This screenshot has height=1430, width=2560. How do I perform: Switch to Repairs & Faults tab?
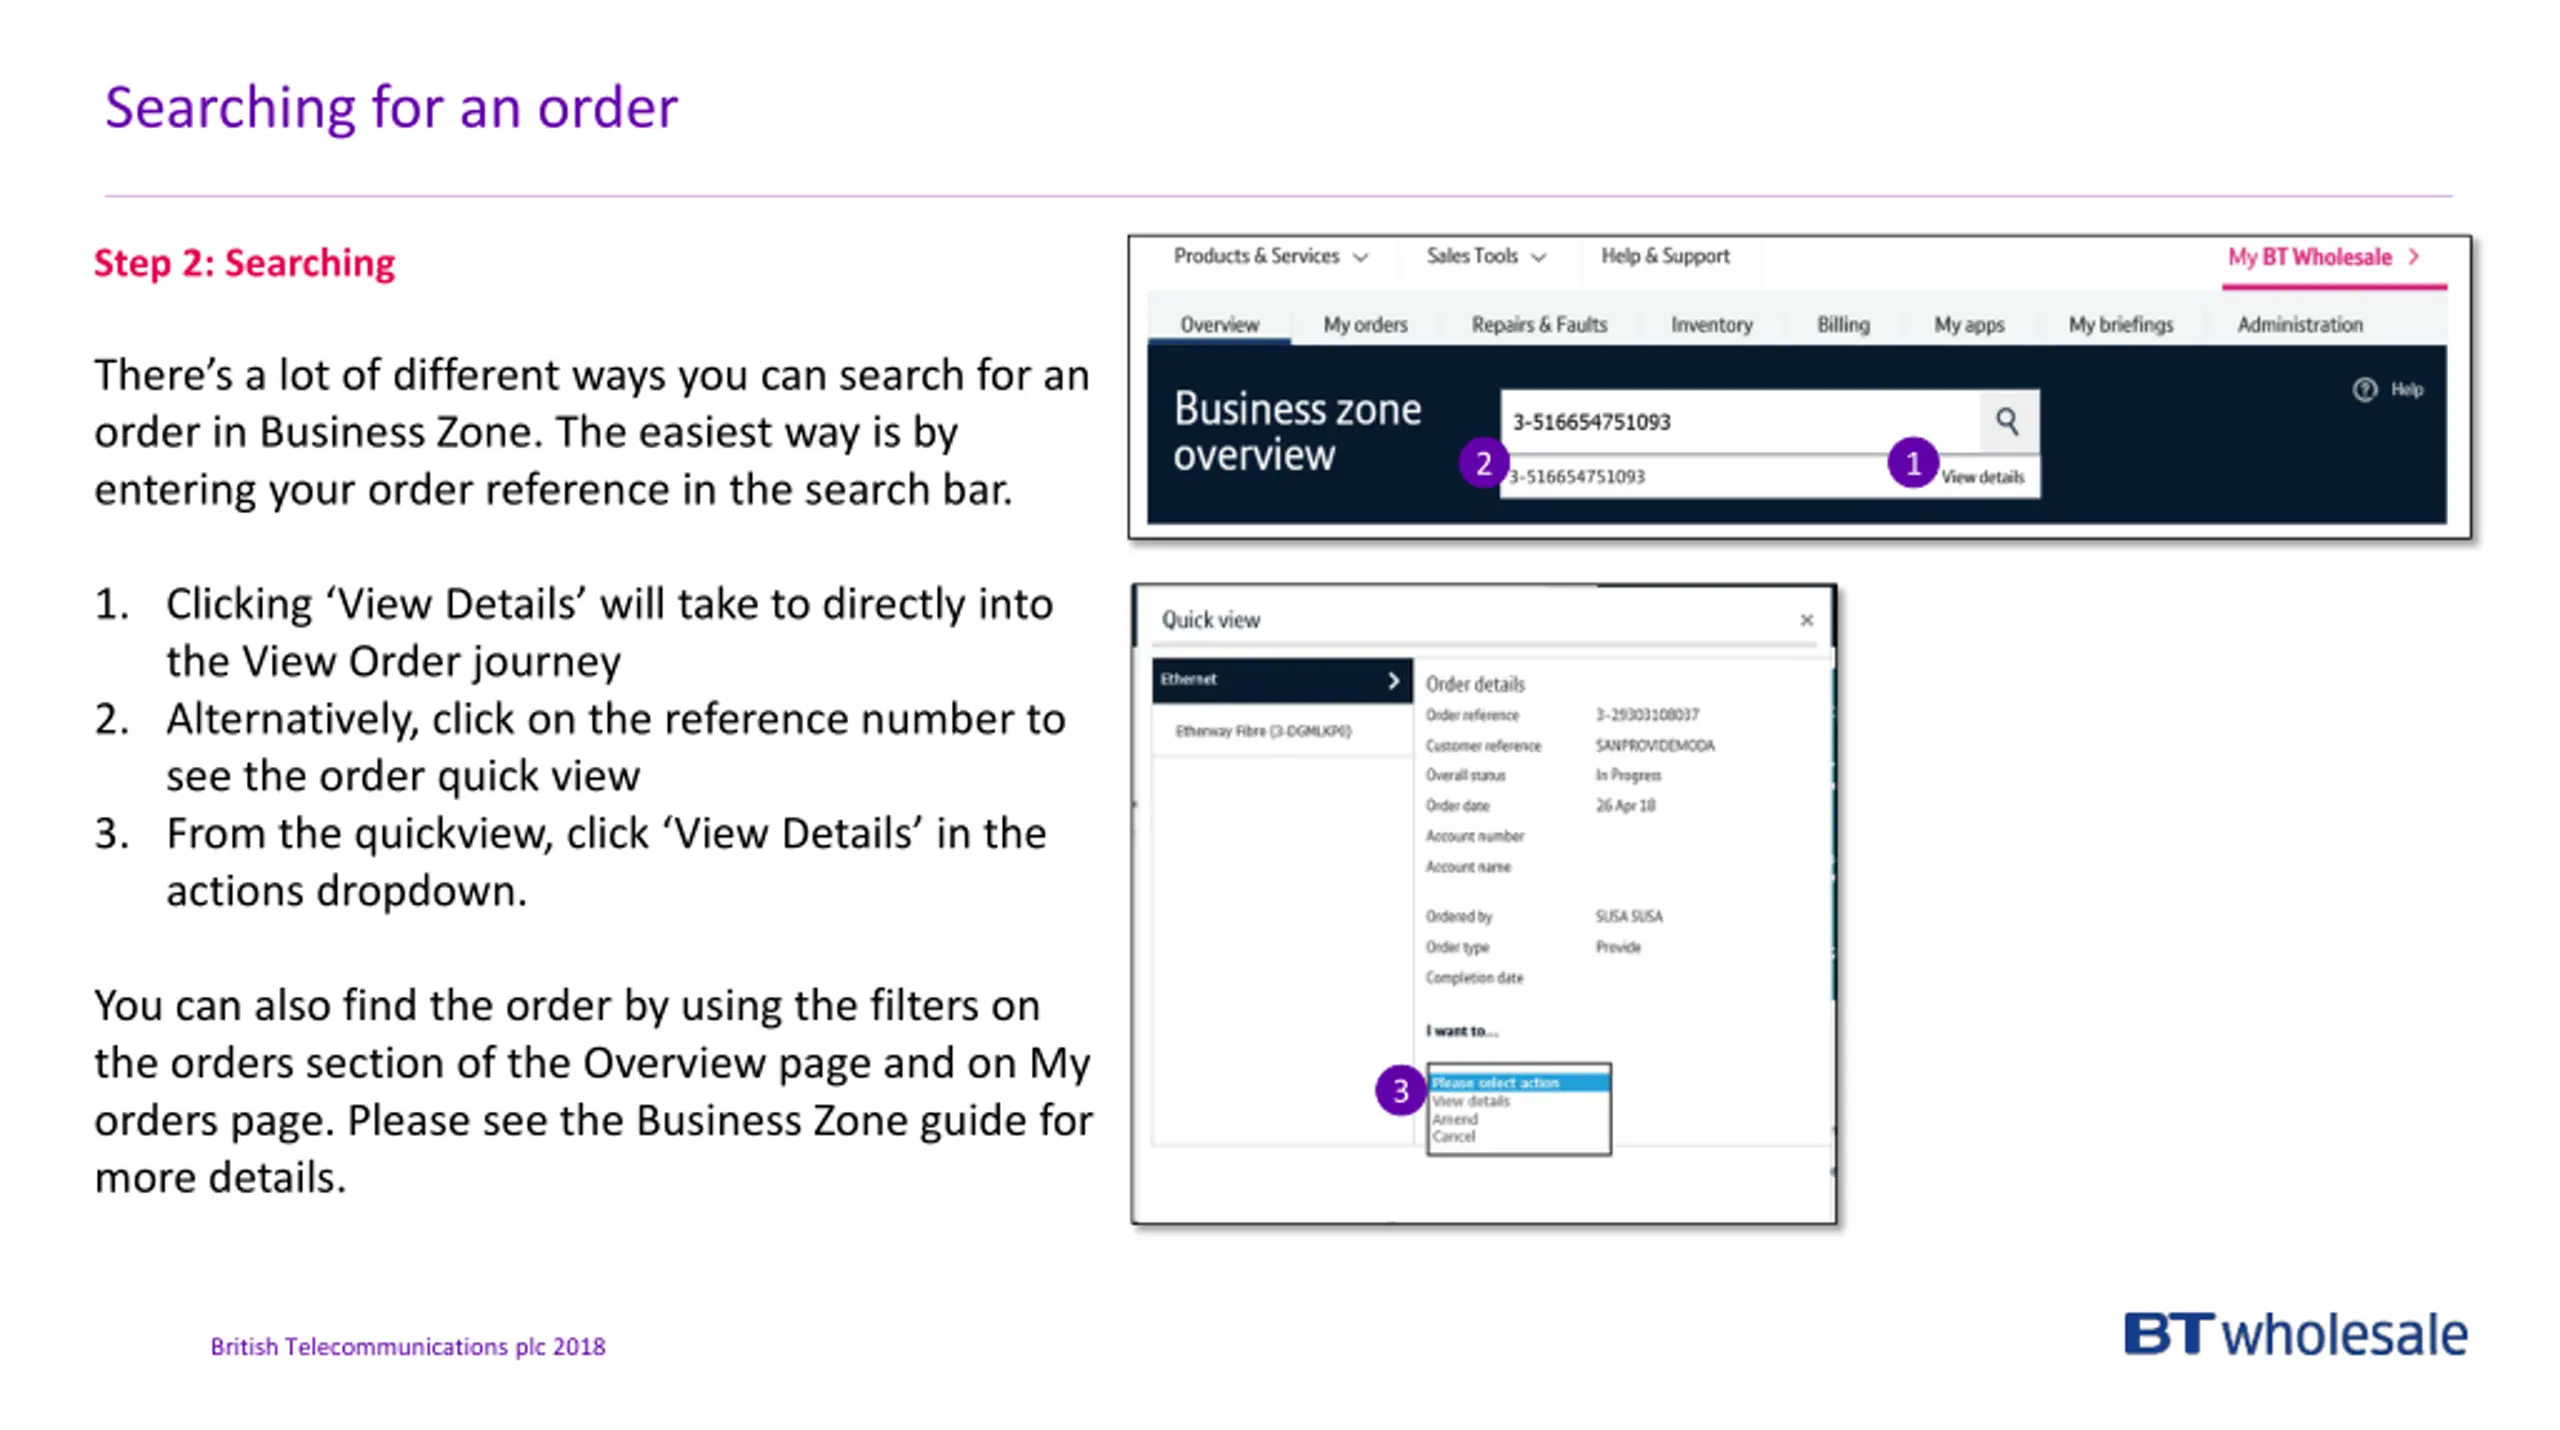pos(1539,324)
